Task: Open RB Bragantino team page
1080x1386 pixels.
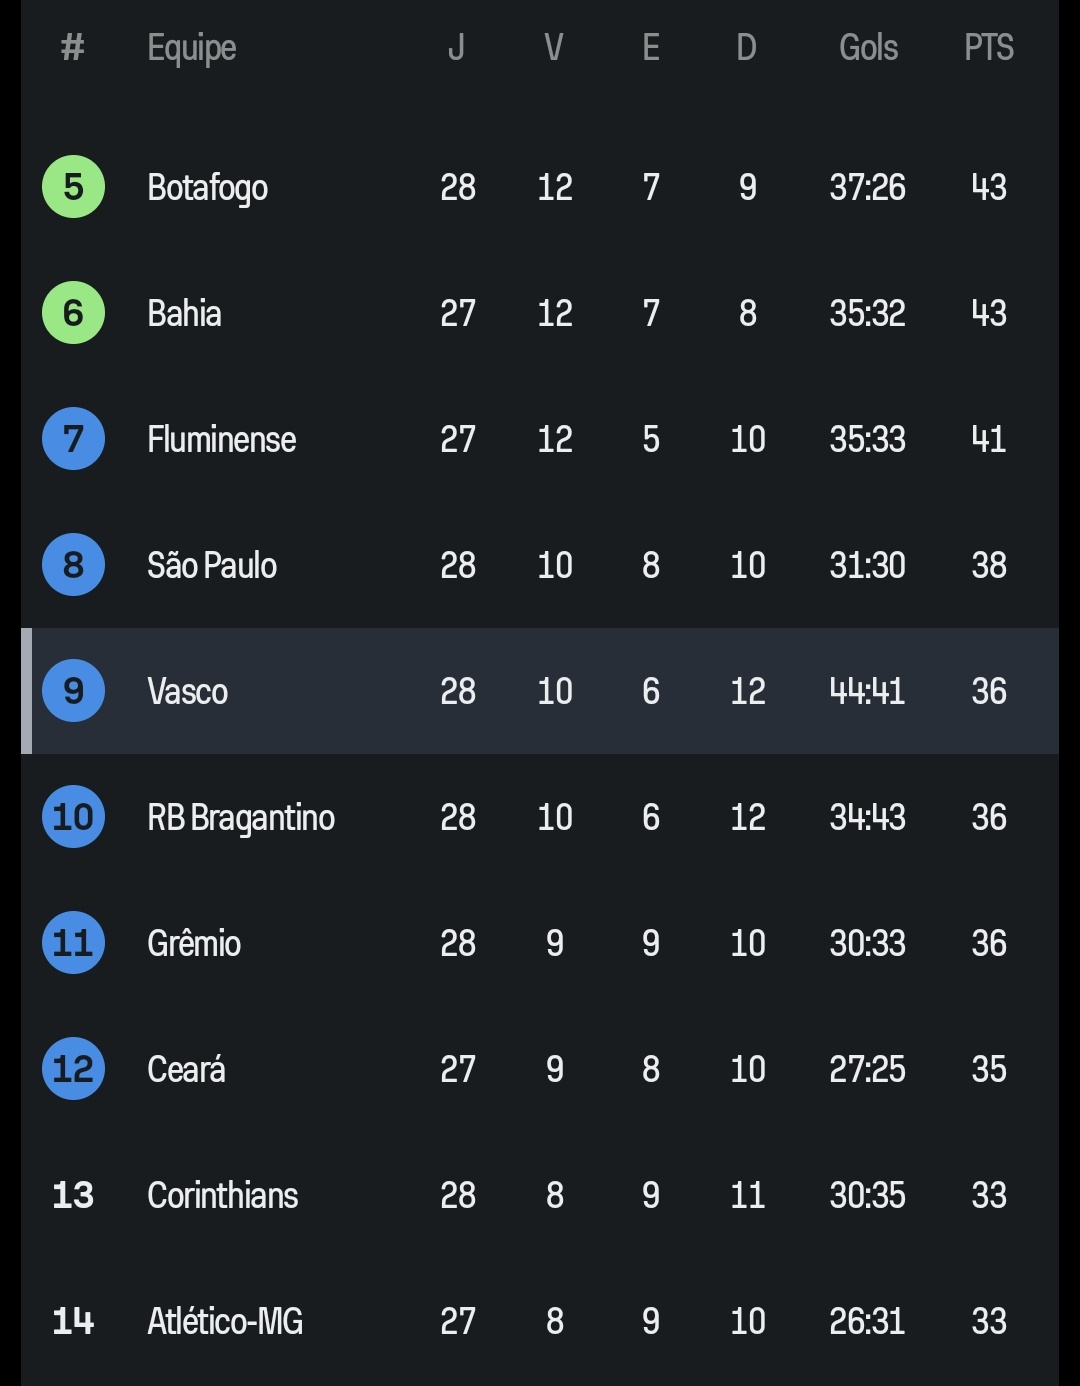Action: [241, 818]
